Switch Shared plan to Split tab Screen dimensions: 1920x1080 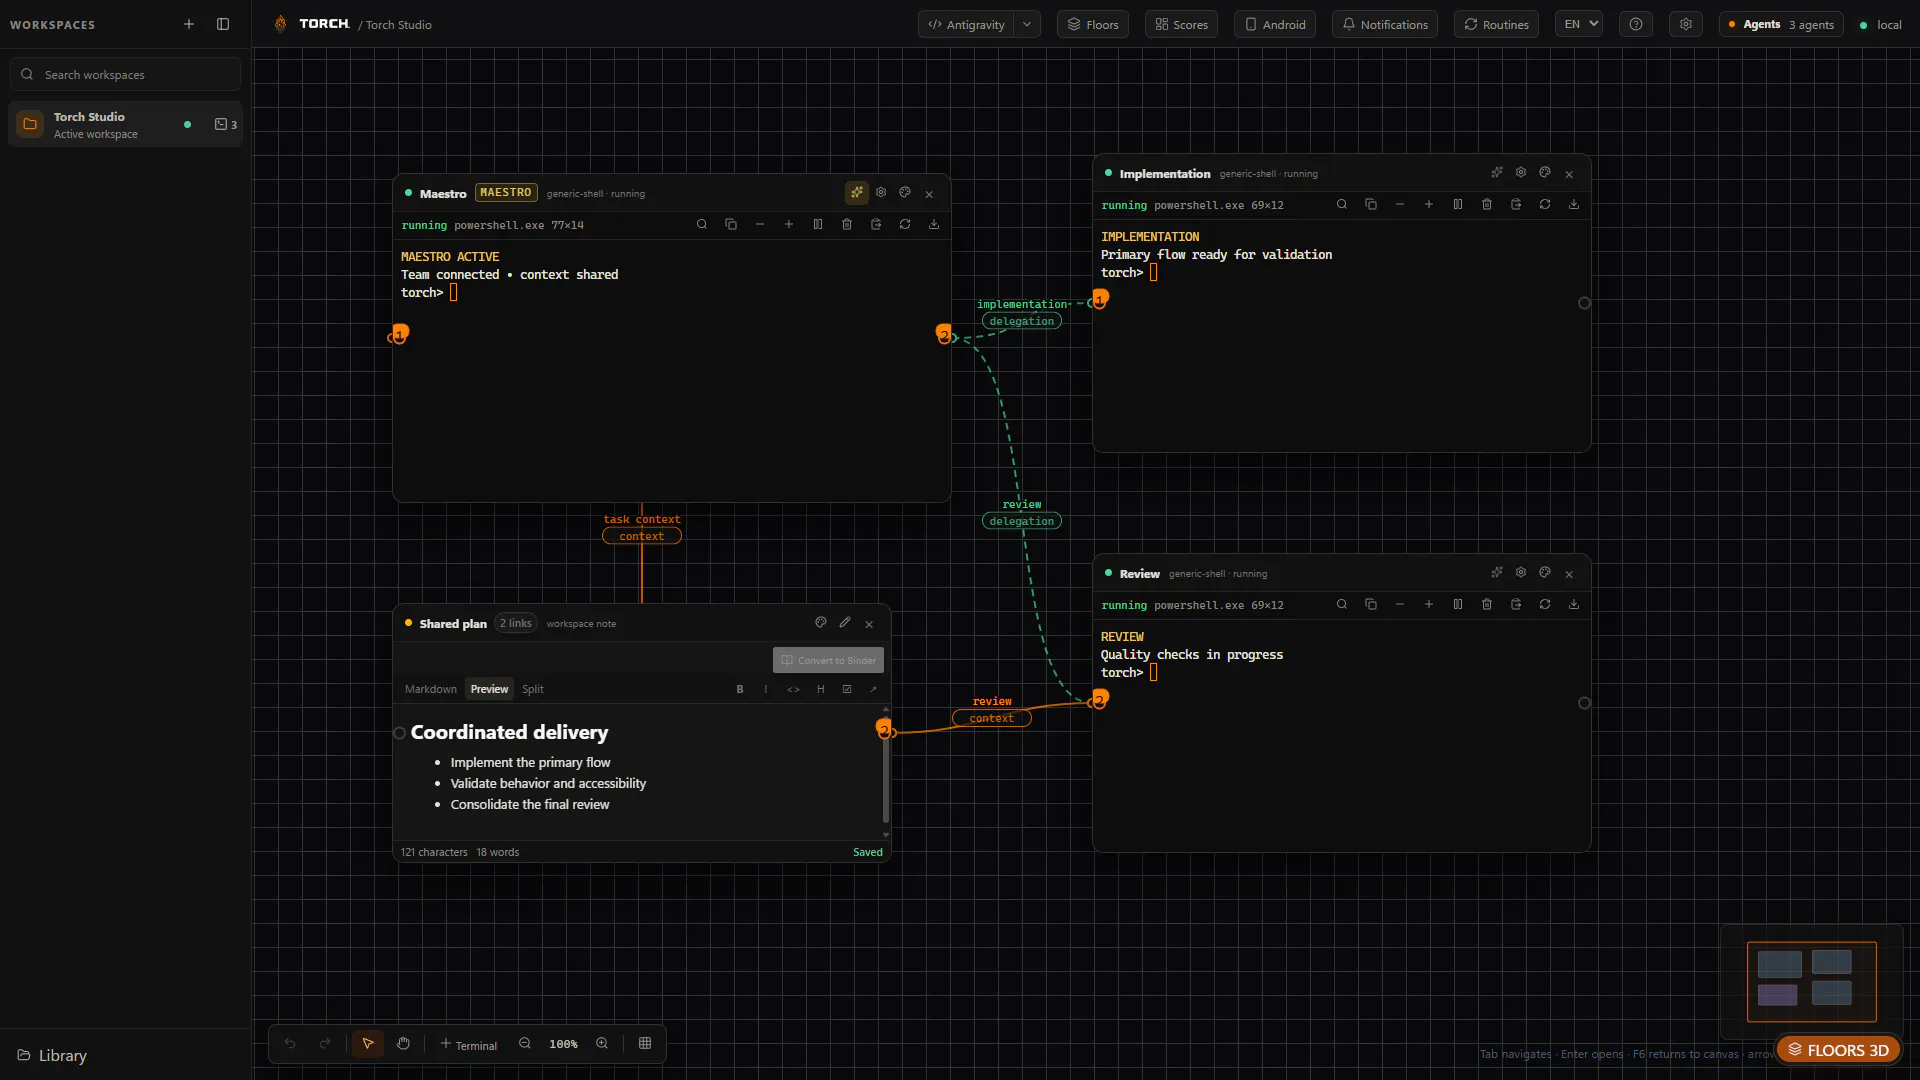533,689
